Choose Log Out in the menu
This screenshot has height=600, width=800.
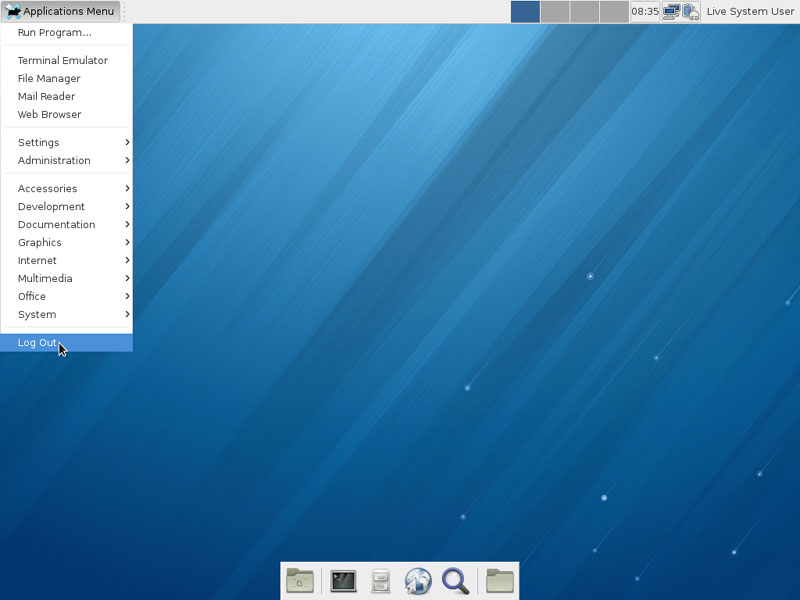[67, 343]
